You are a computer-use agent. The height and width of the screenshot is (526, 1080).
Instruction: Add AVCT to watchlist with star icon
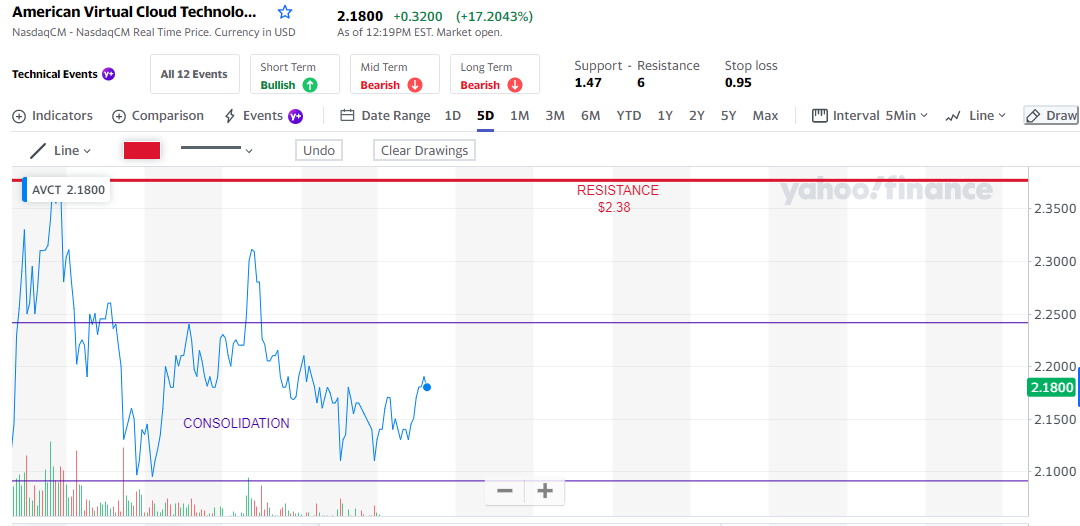coord(284,12)
